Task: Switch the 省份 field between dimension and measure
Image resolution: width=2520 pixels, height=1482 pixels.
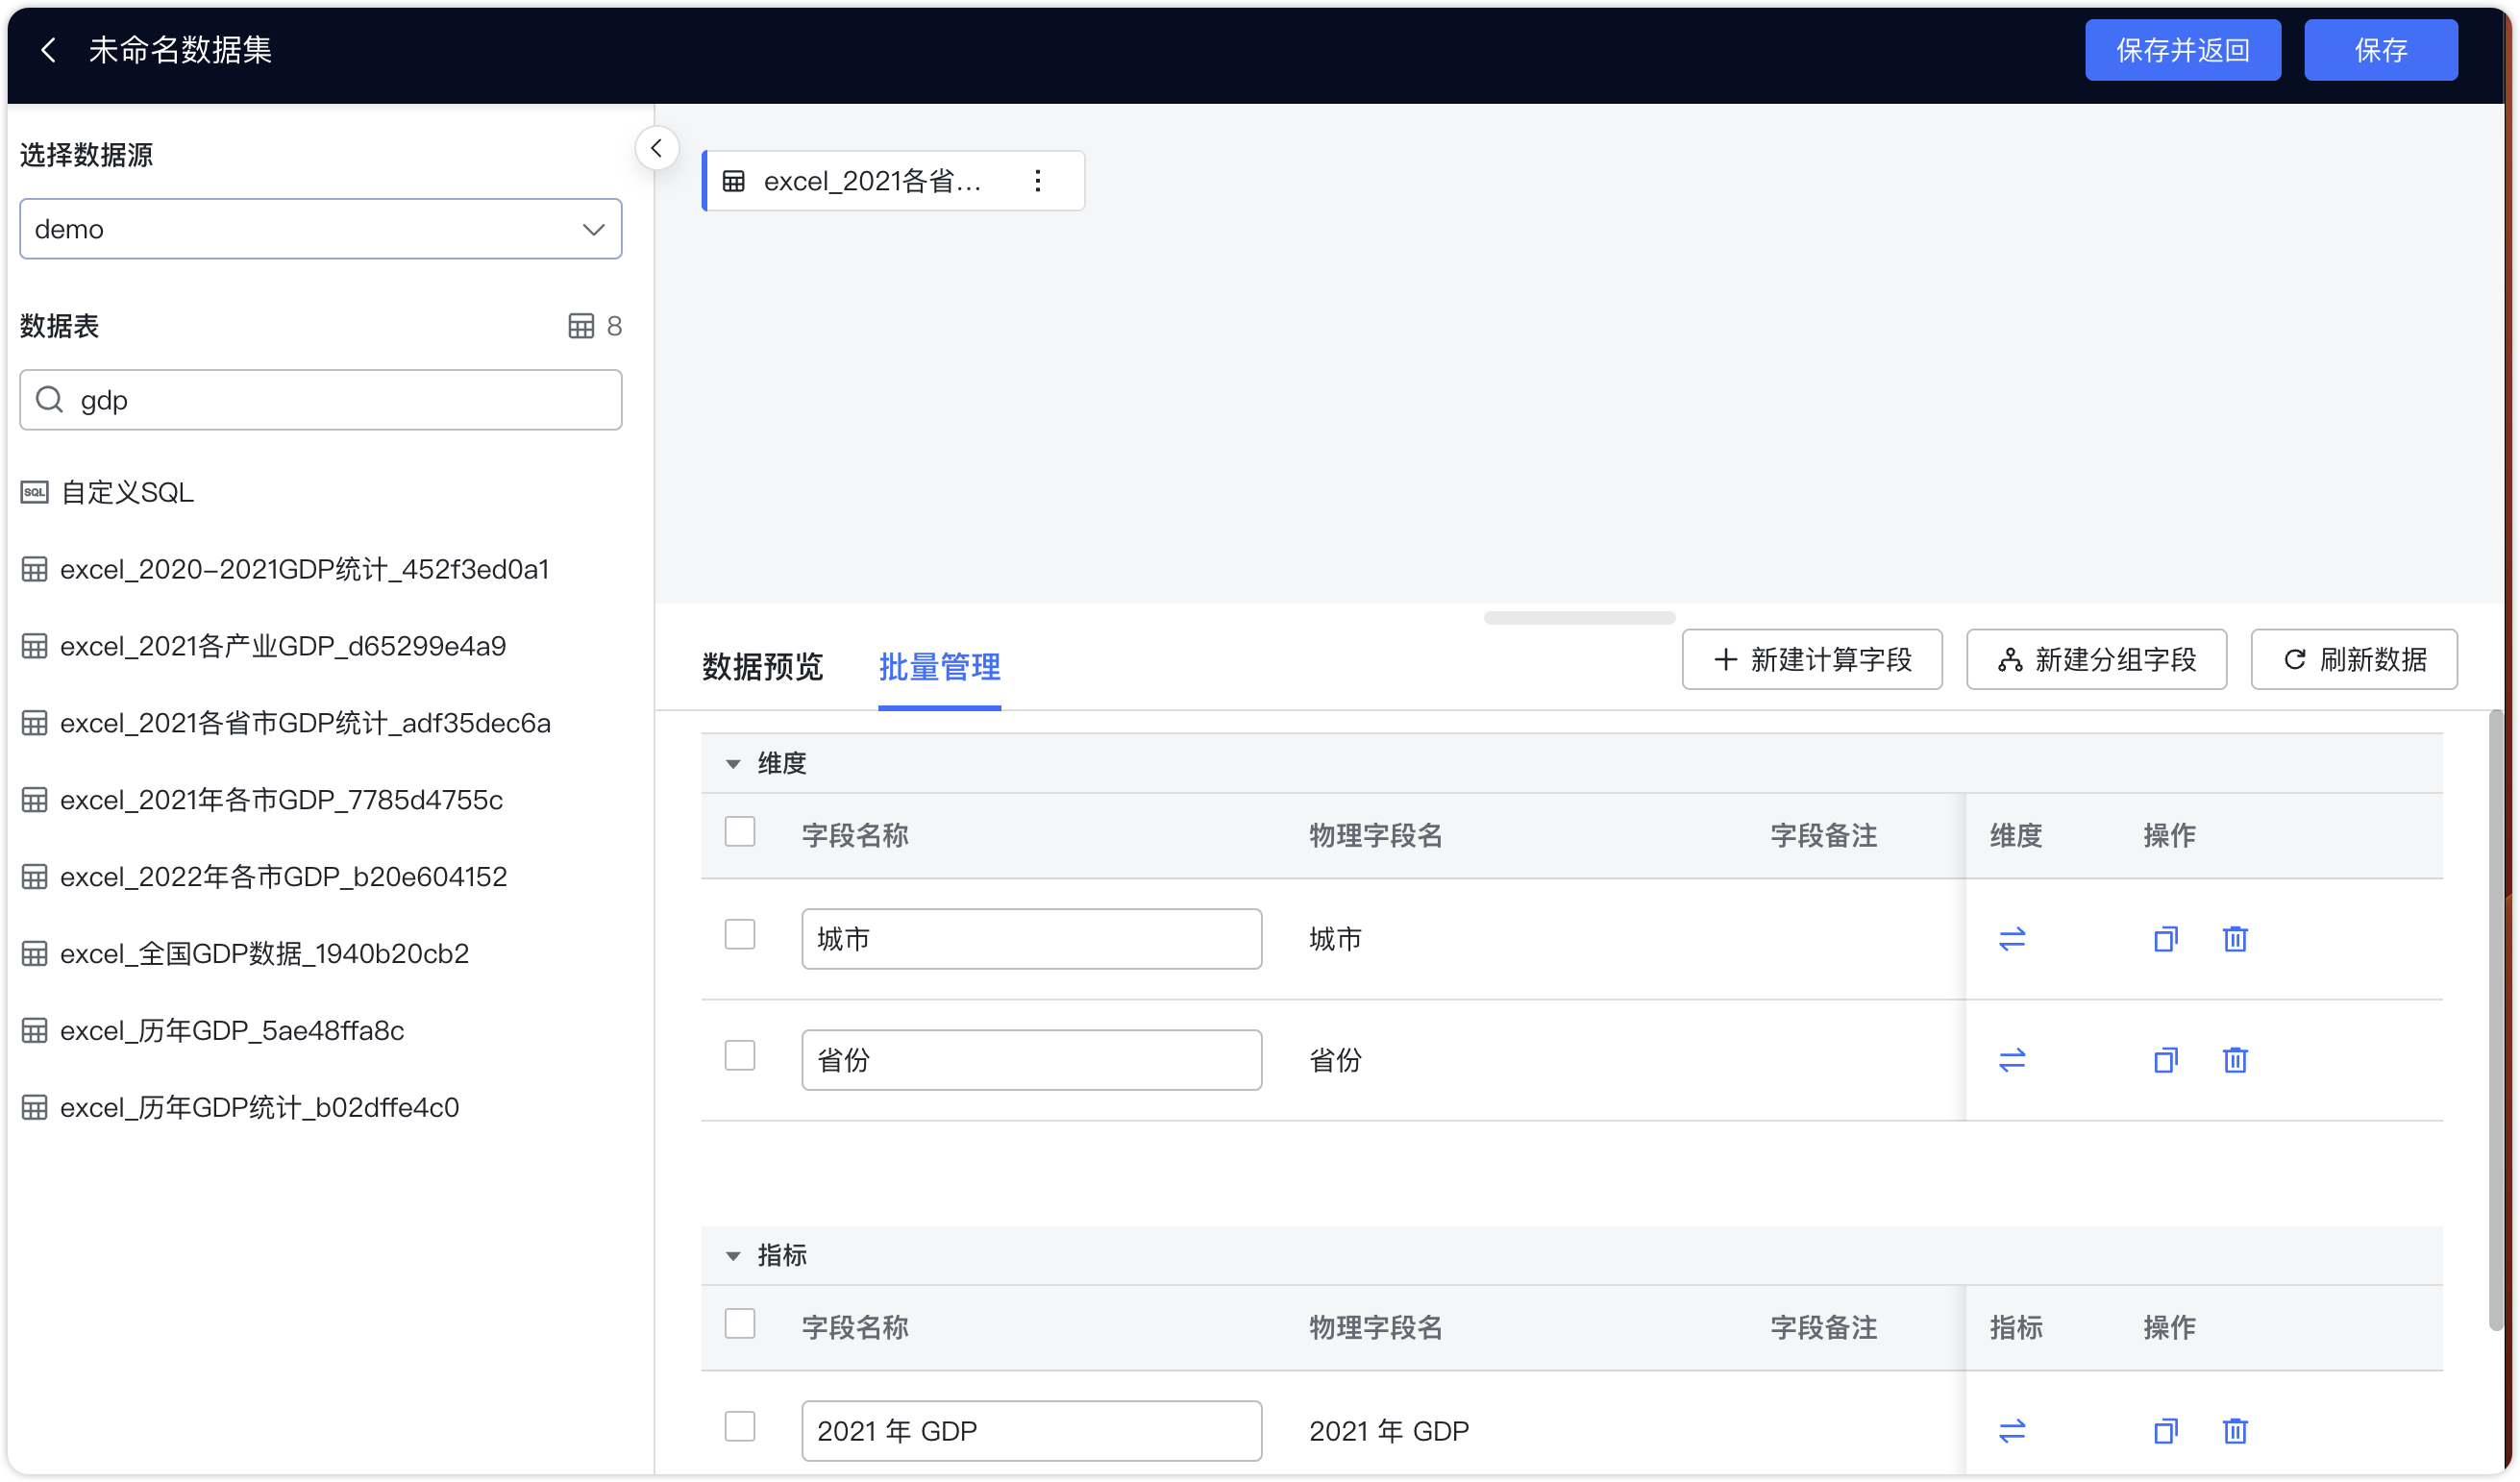Action: (2012, 1060)
